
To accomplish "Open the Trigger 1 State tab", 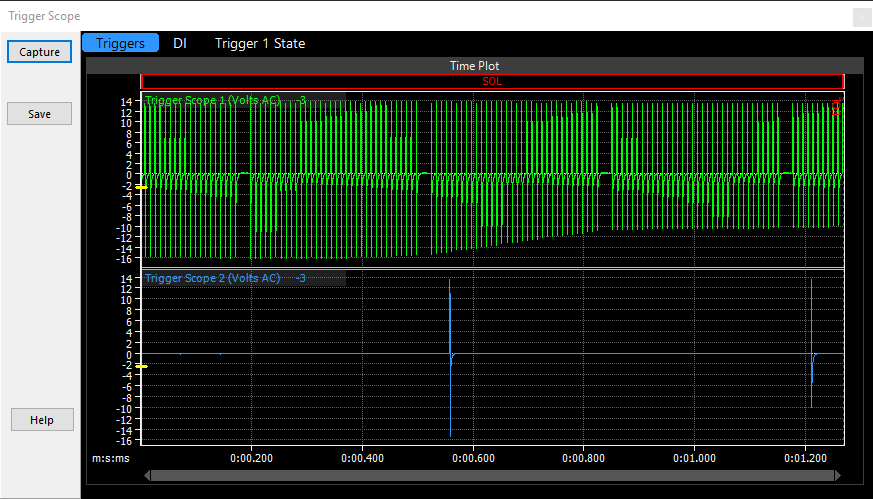I will point(260,43).
